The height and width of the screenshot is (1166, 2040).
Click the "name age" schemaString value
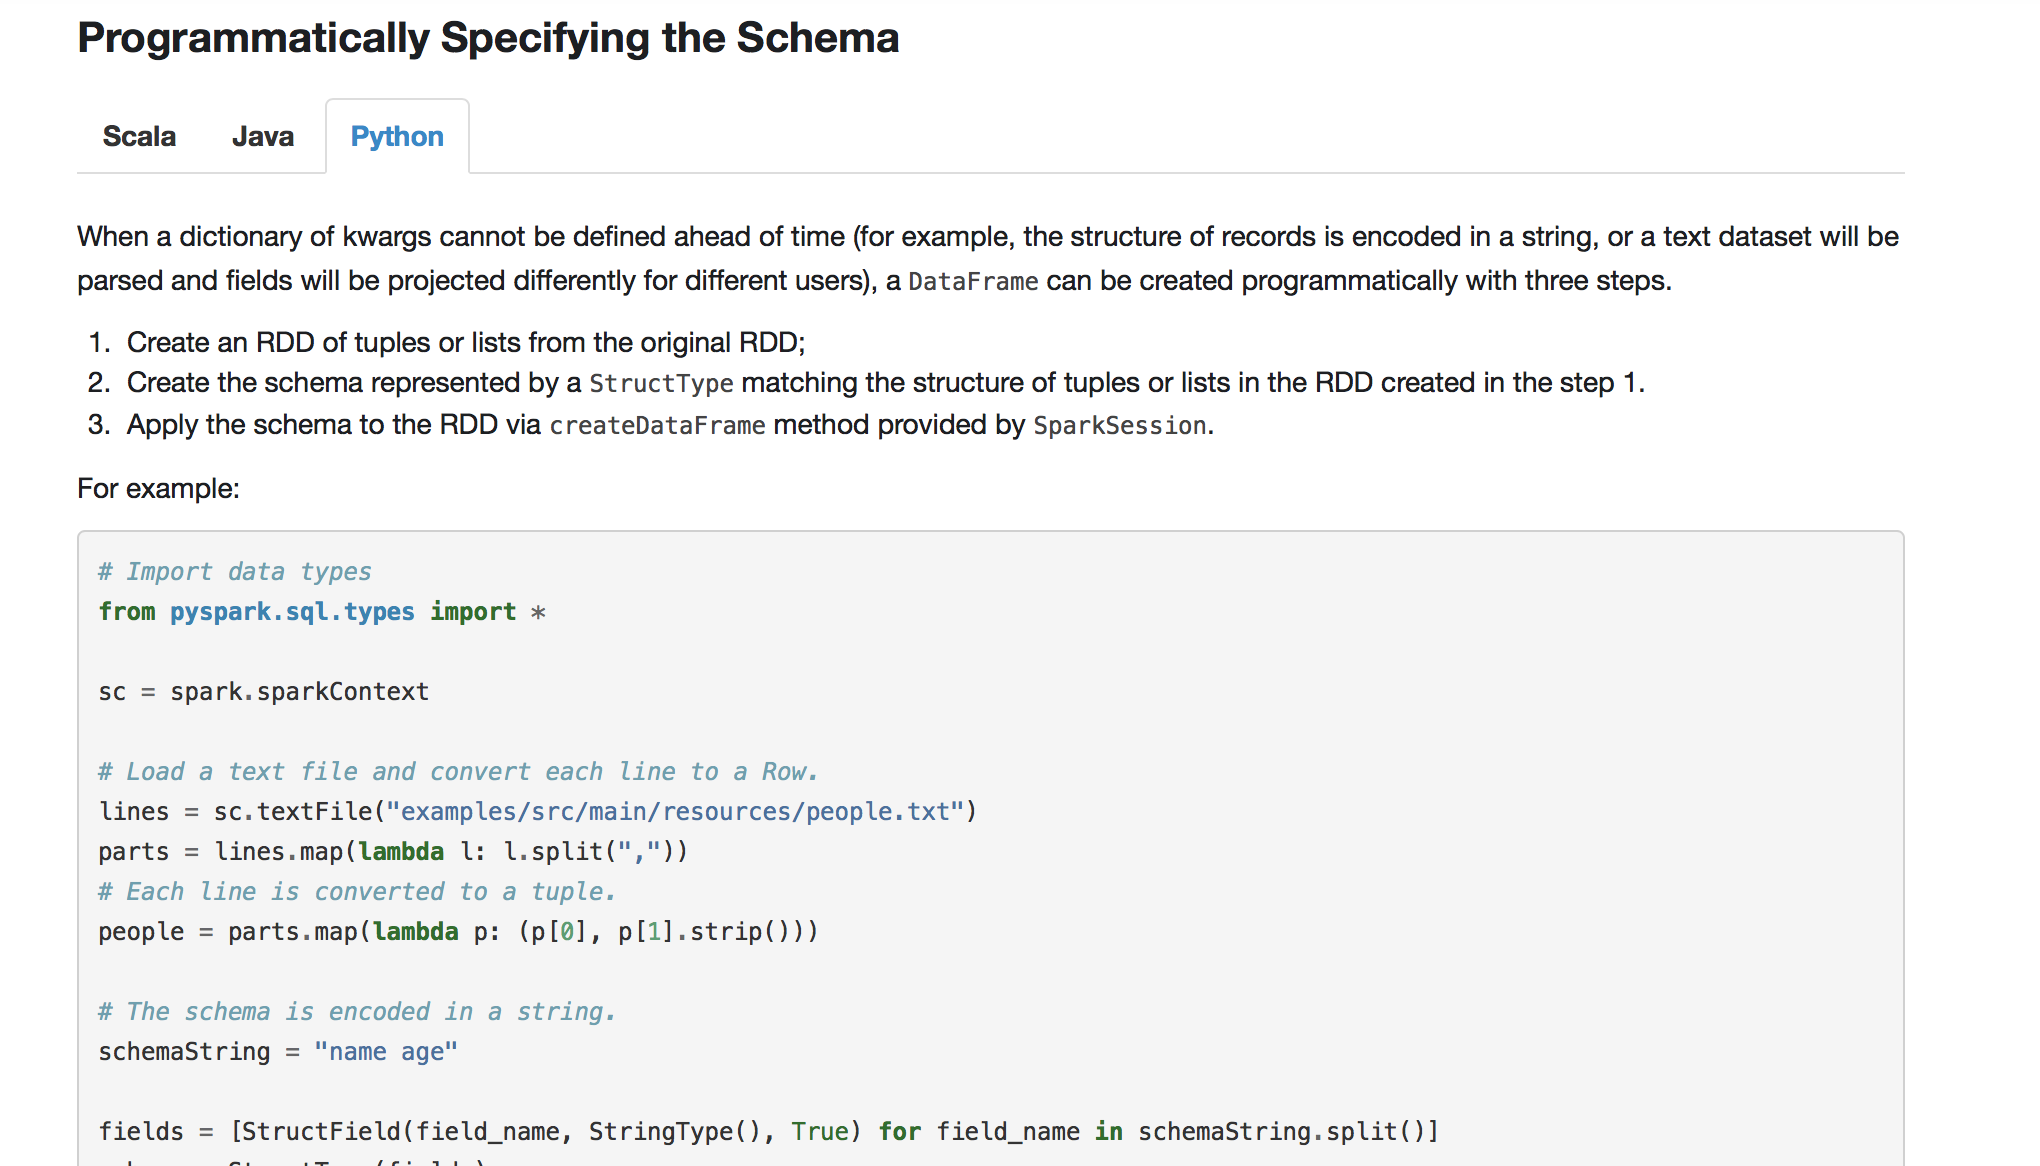385,1052
